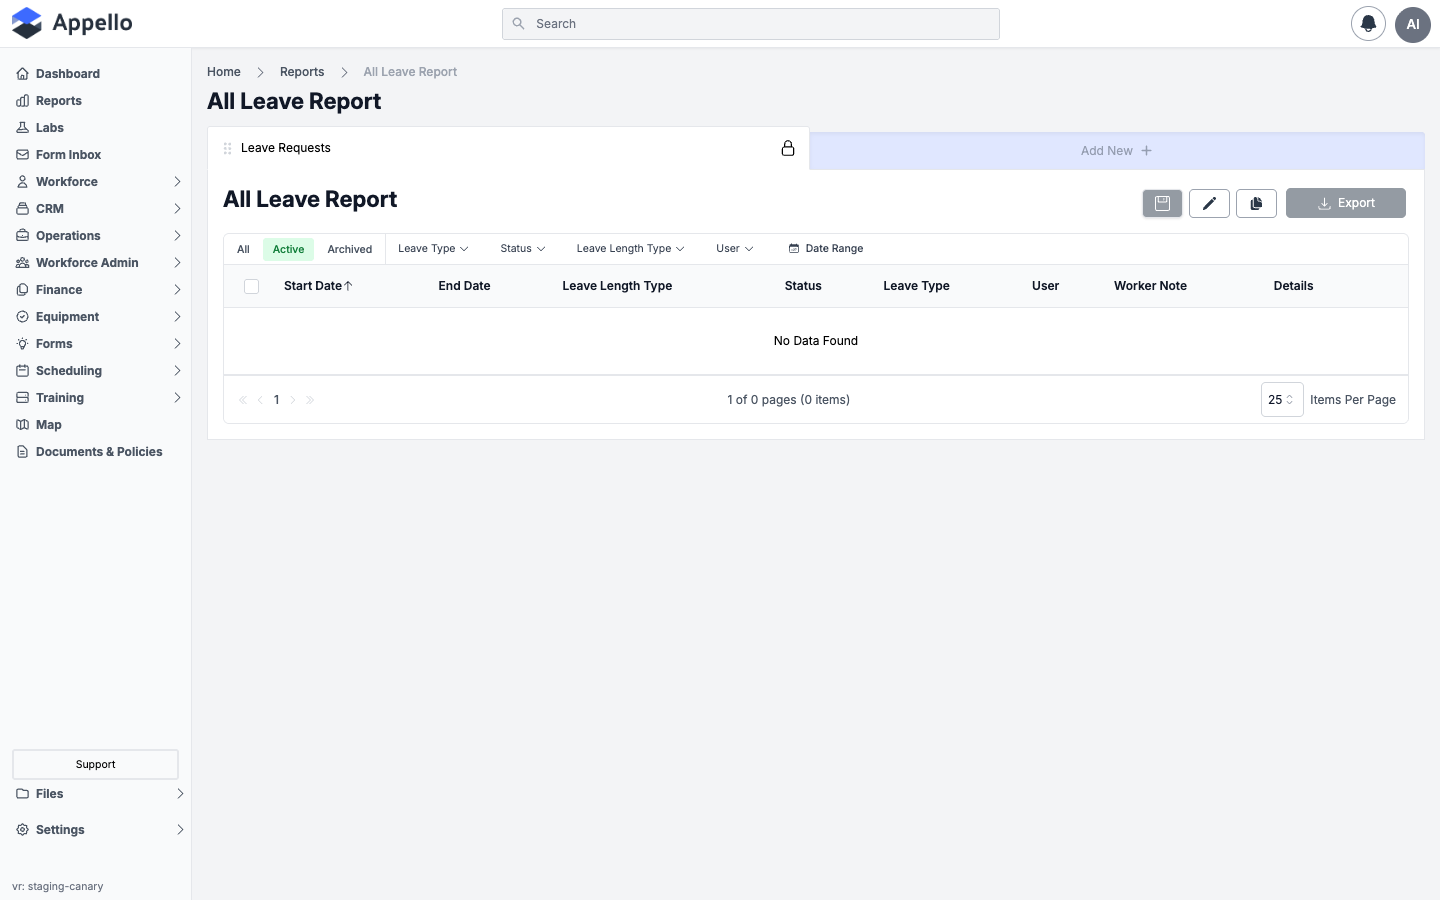Add a new report tab
1440x918 pixels.
point(1116,151)
